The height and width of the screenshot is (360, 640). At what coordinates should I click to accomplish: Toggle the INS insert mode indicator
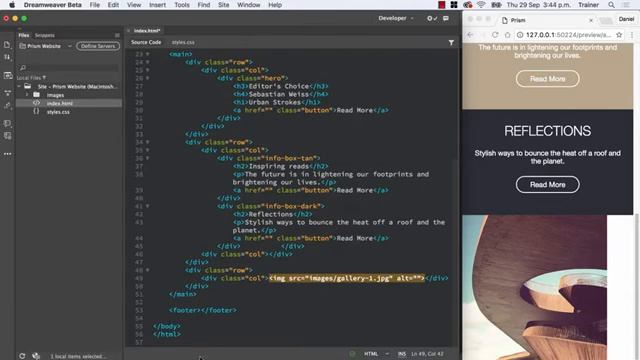point(402,354)
